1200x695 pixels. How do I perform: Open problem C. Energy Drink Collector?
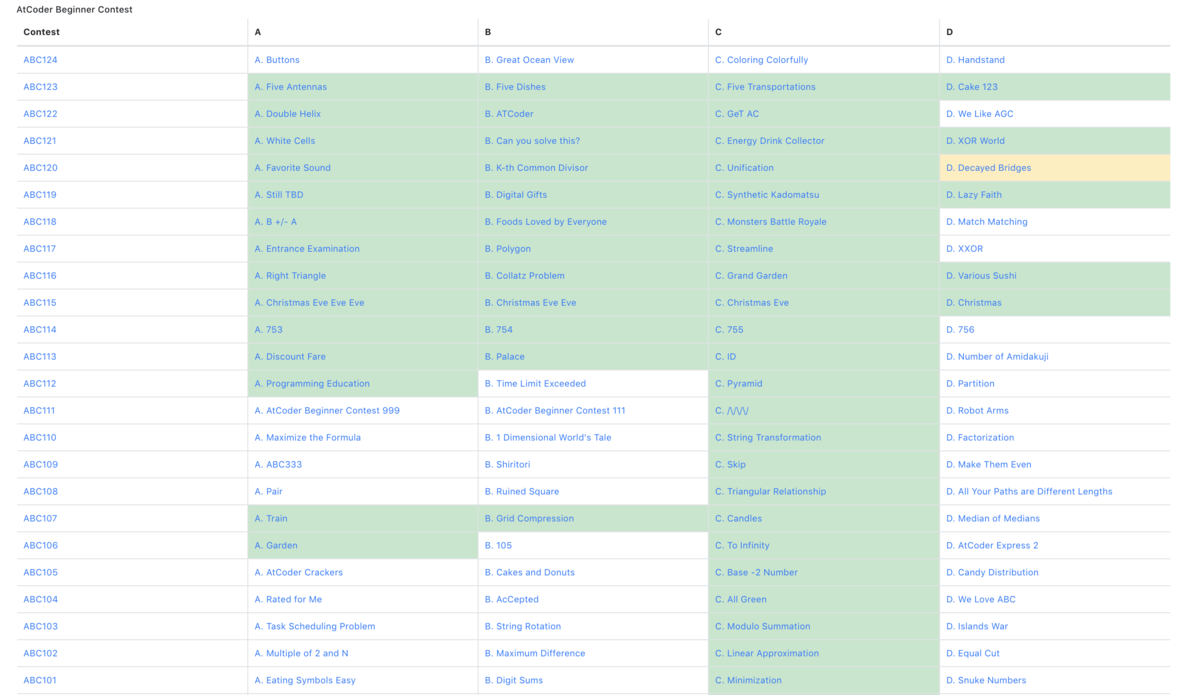[x=769, y=141]
